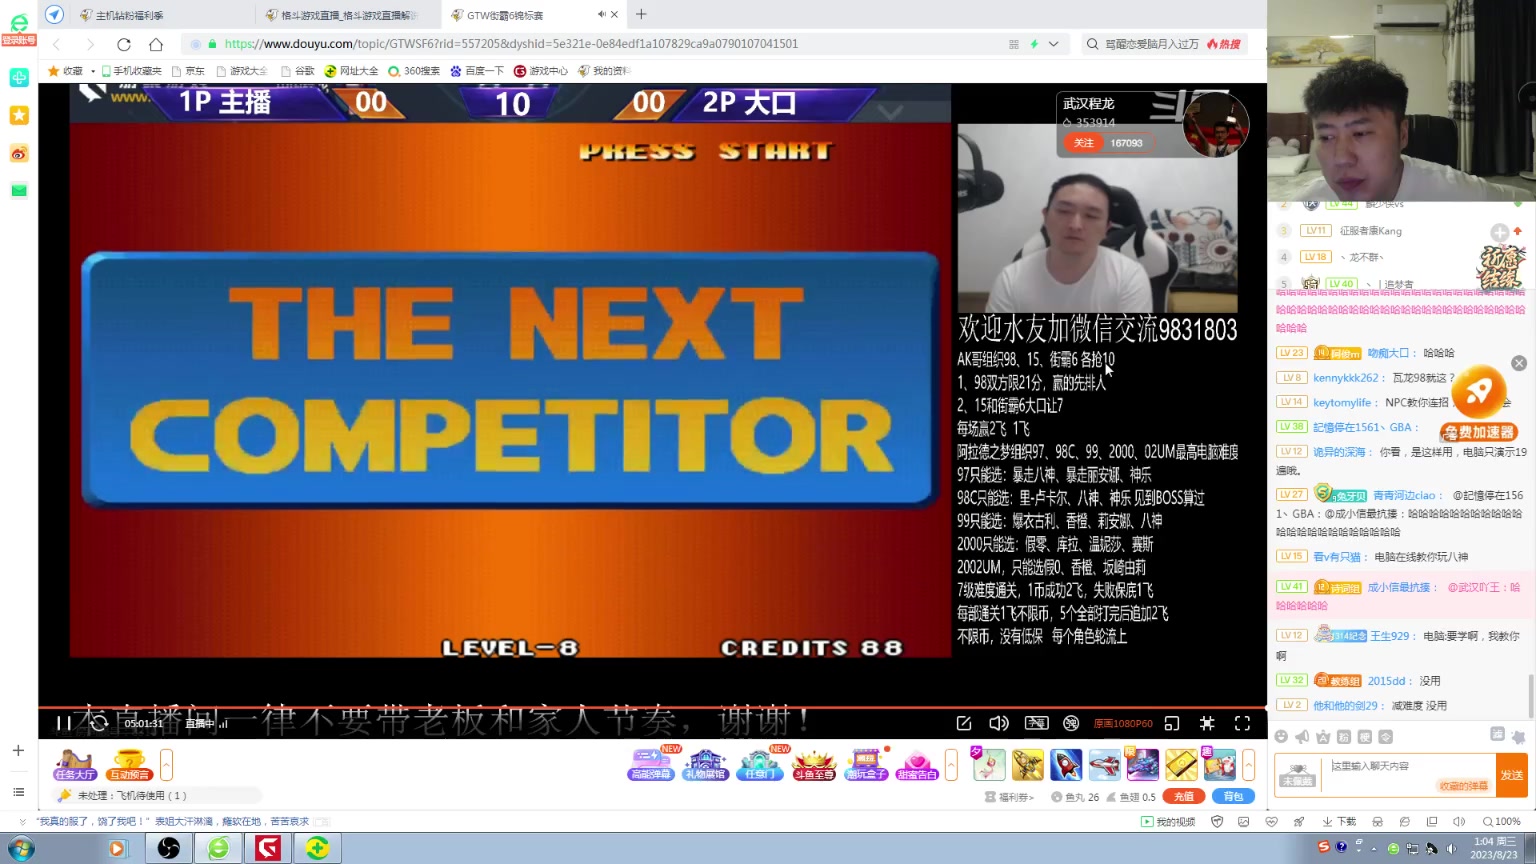
Task: Open the 360 browser taskbar icon
Action: pyautogui.click(x=218, y=848)
